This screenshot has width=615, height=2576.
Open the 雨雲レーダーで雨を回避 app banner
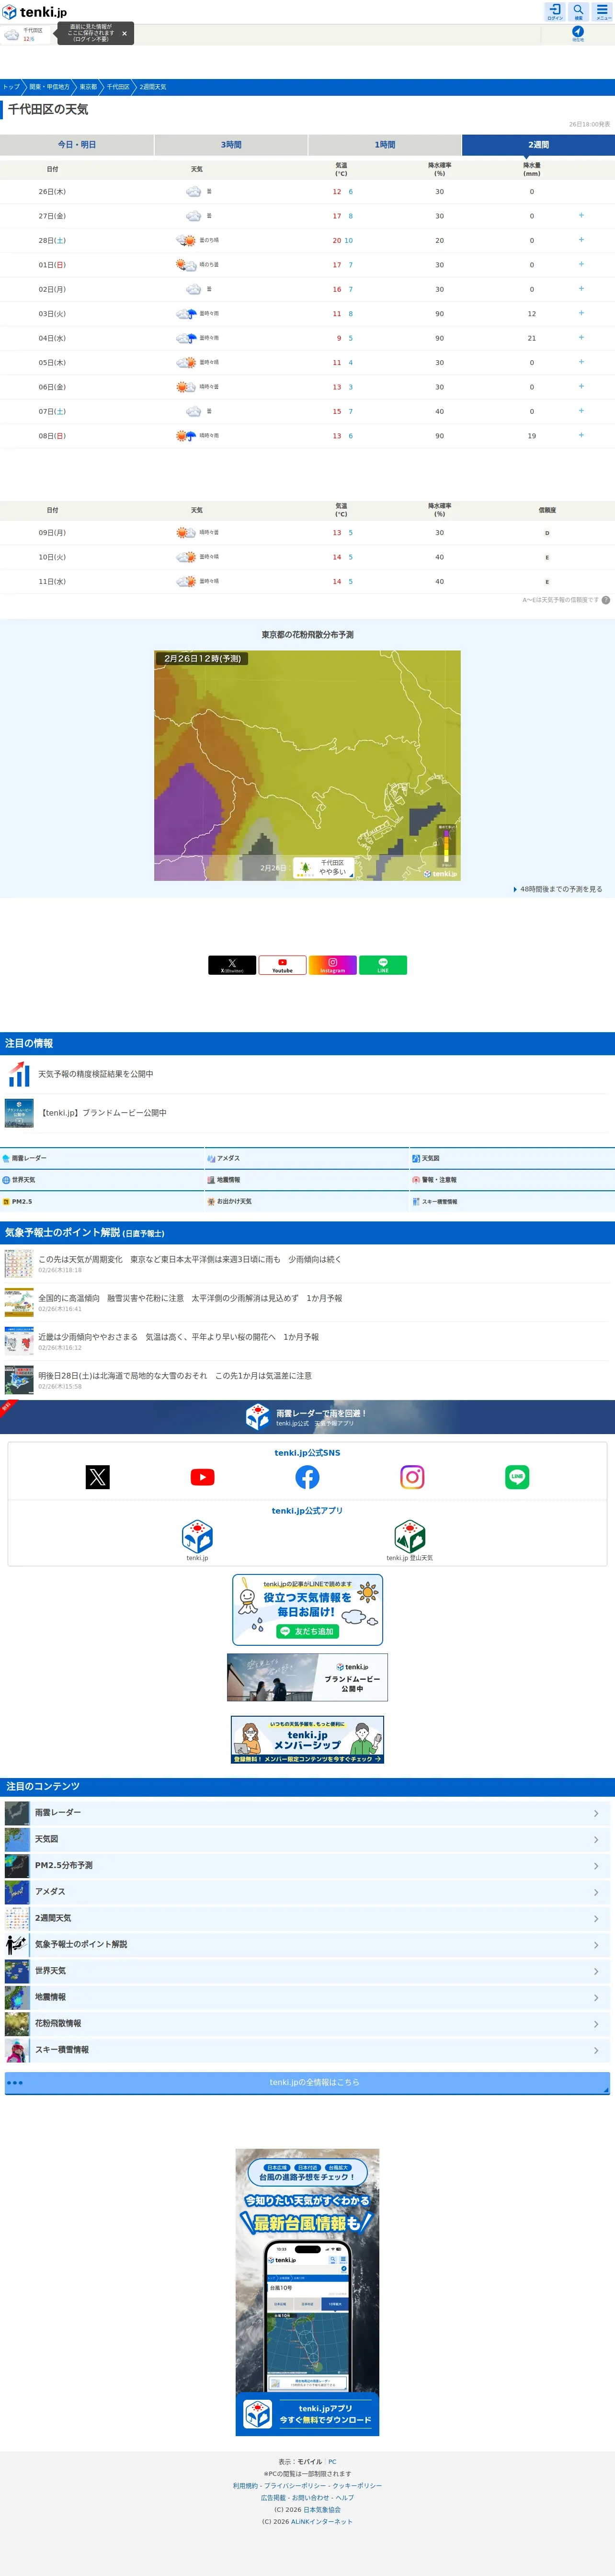[307, 1418]
